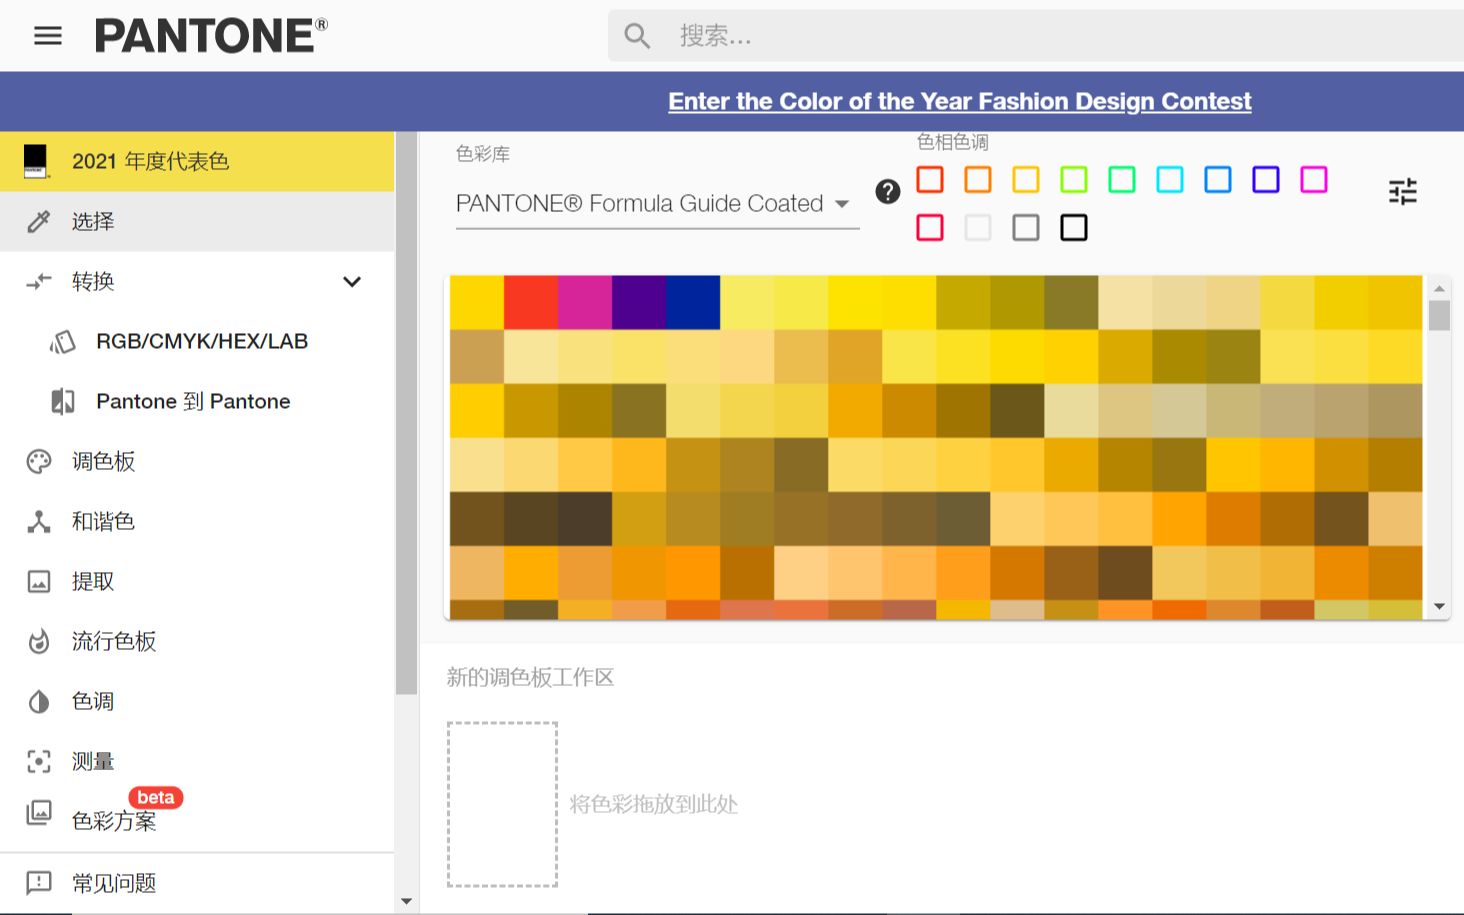Viewport: 1464px width, 915px height.
Task: Click the Pantone 到 Pantone book icon
Action: click(x=62, y=402)
